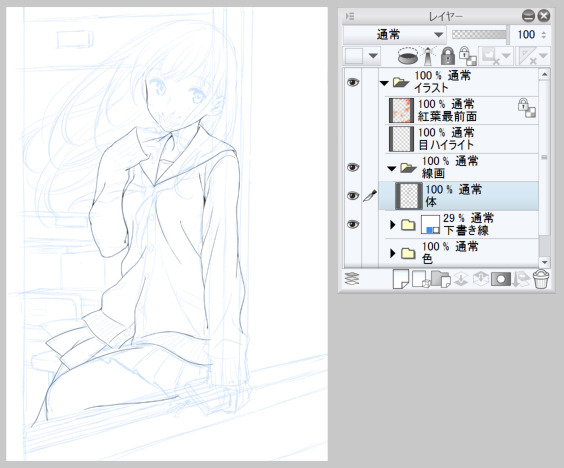Click the layer opacity slider
Screen dimensions: 564x468
pyautogui.click(x=479, y=35)
